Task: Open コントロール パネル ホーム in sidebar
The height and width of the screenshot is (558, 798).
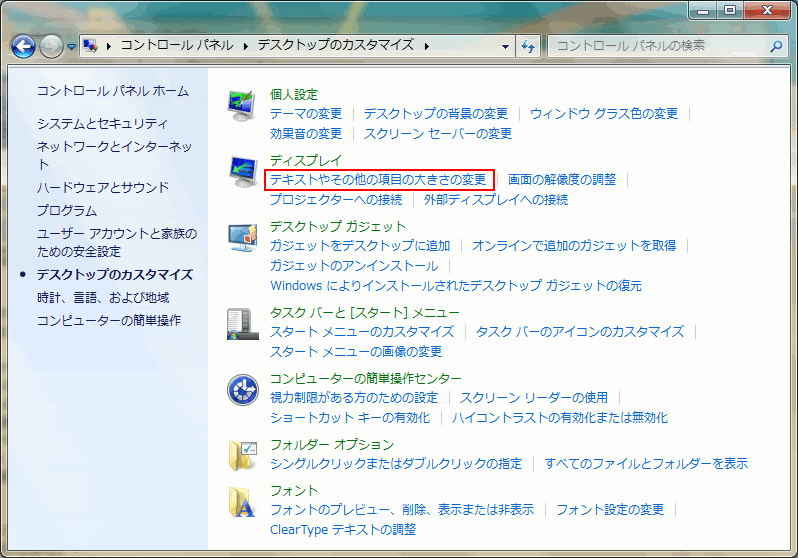Action: click(112, 91)
